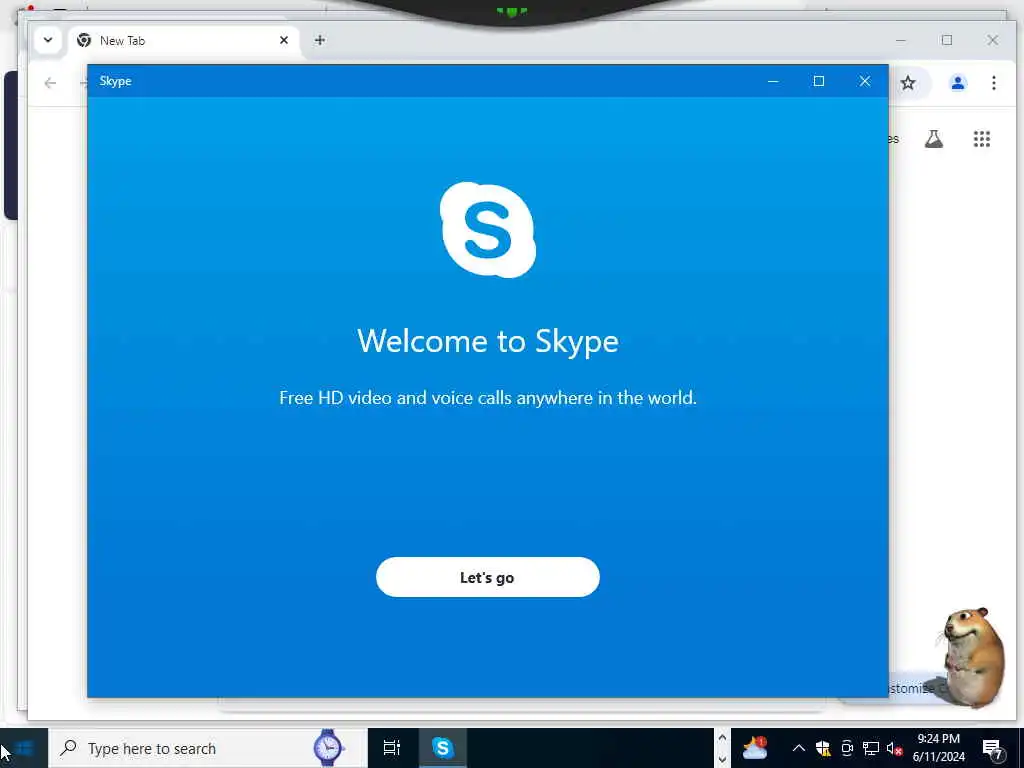Go back in Chrome using back arrow

50,83
